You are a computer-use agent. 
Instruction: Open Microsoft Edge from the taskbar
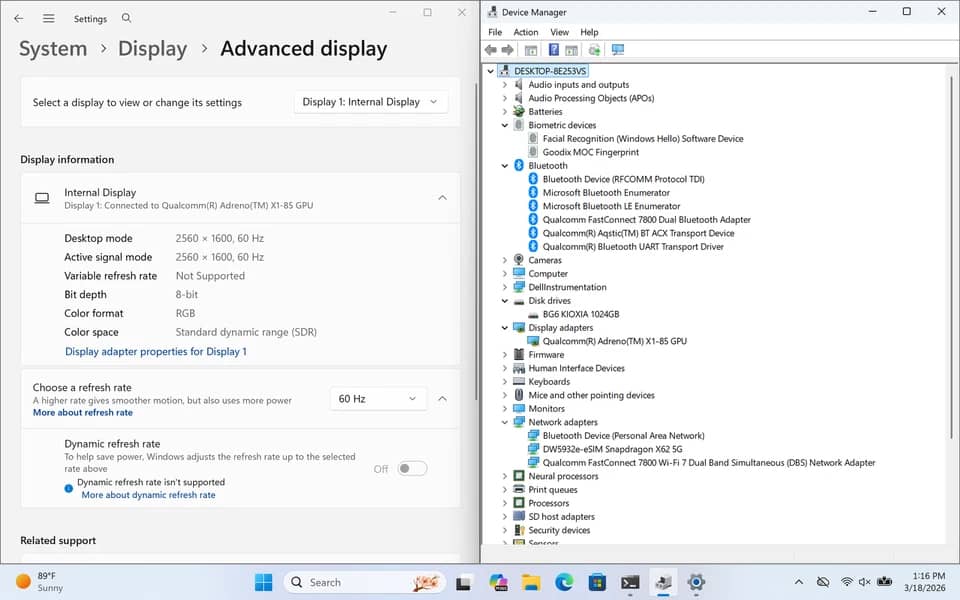click(564, 582)
